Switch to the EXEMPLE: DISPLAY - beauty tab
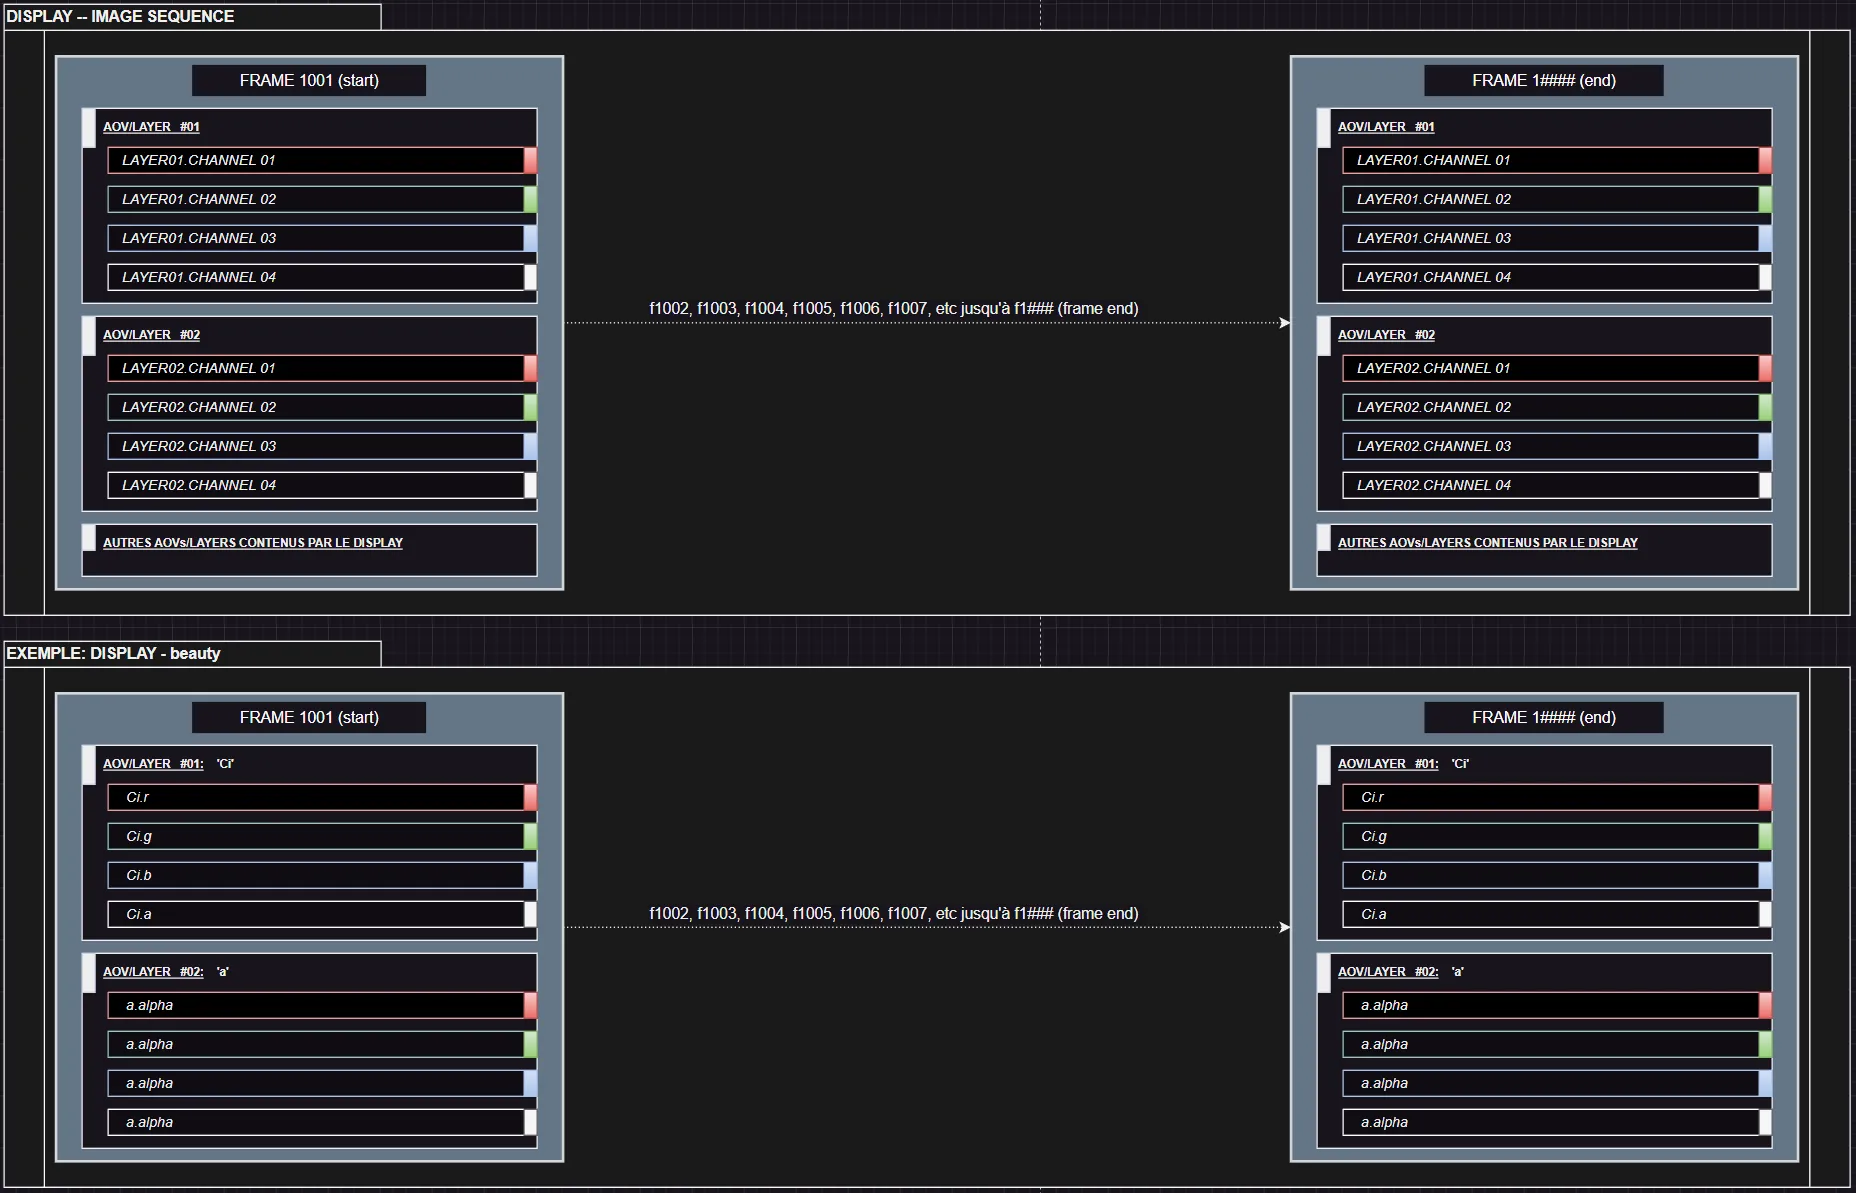 tap(114, 654)
